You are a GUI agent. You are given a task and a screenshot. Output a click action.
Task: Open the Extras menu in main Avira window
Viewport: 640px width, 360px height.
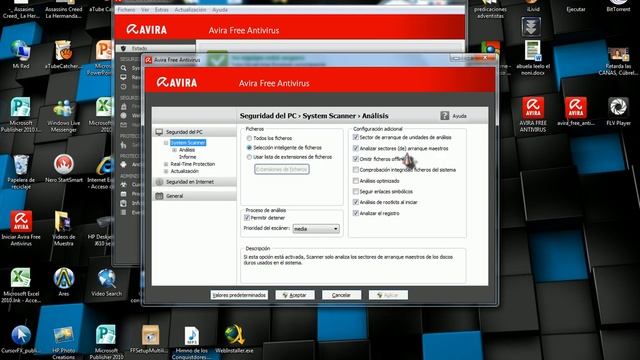click(162, 10)
